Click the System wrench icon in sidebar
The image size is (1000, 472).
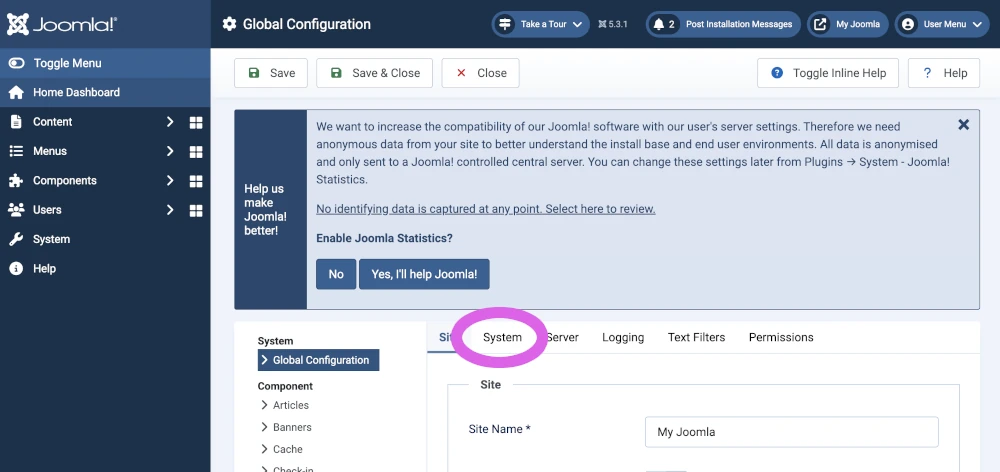[16, 239]
